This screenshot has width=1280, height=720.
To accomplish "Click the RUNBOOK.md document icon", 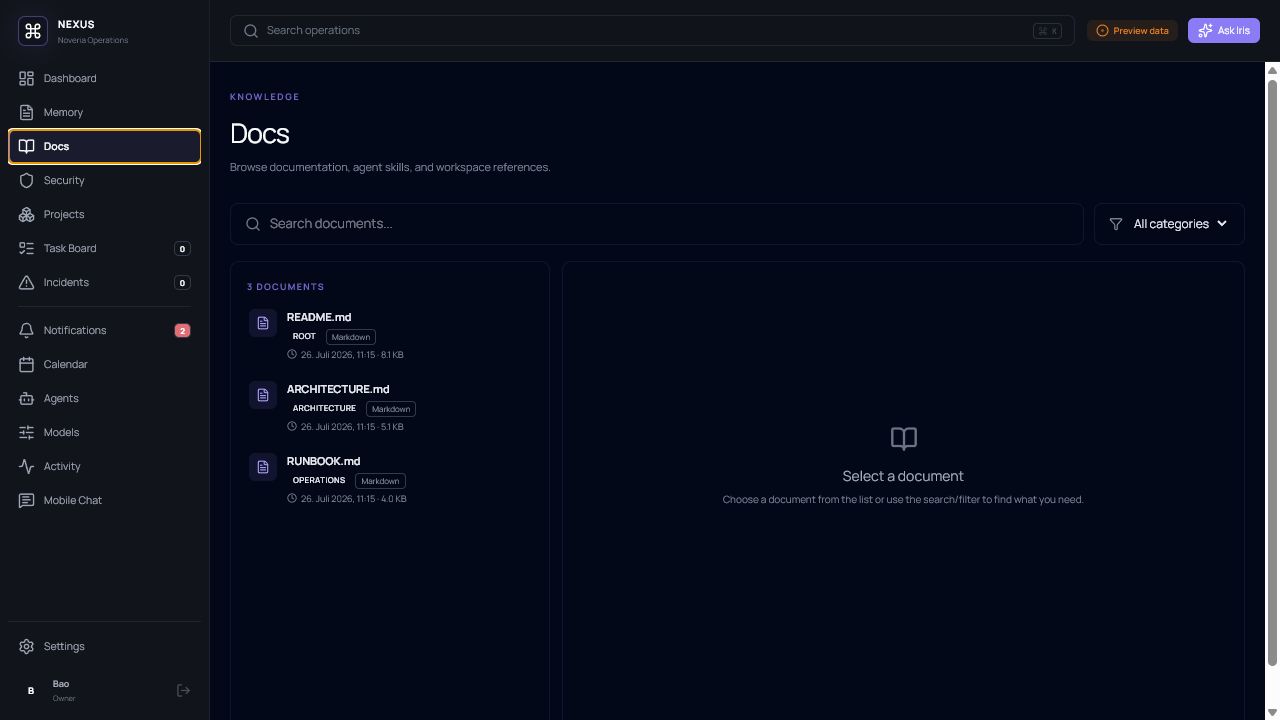I will pos(263,467).
